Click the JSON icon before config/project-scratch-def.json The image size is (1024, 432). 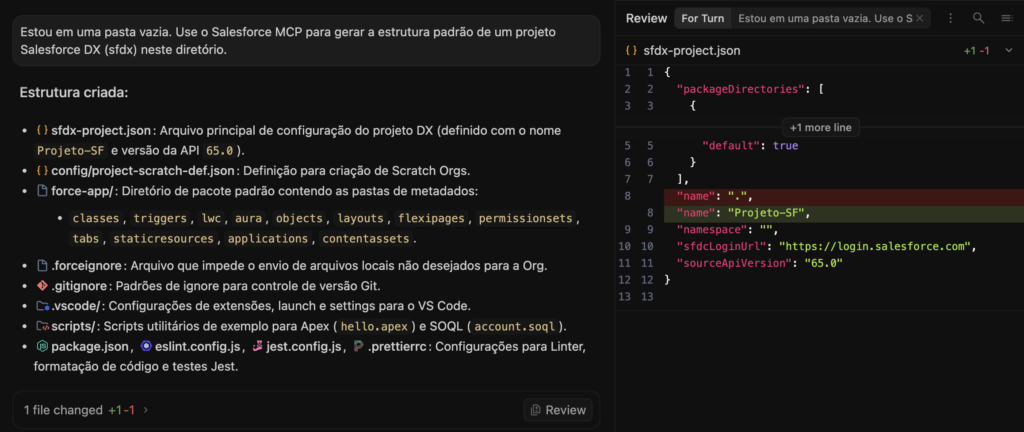point(42,171)
